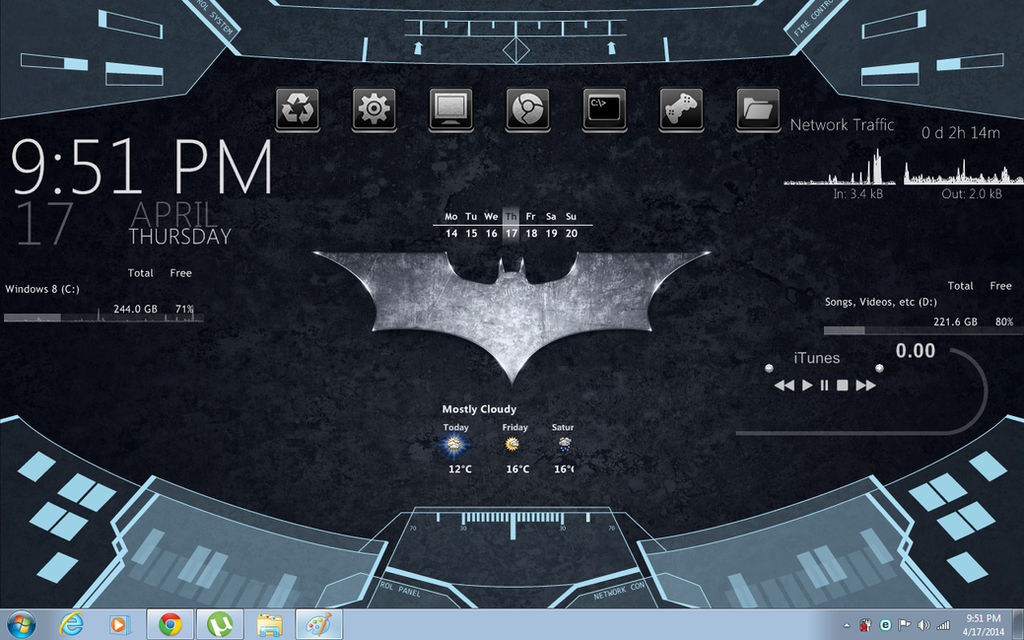This screenshot has height=640, width=1024.
Task: Click the iTunes widget title
Action: coord(817,358)
